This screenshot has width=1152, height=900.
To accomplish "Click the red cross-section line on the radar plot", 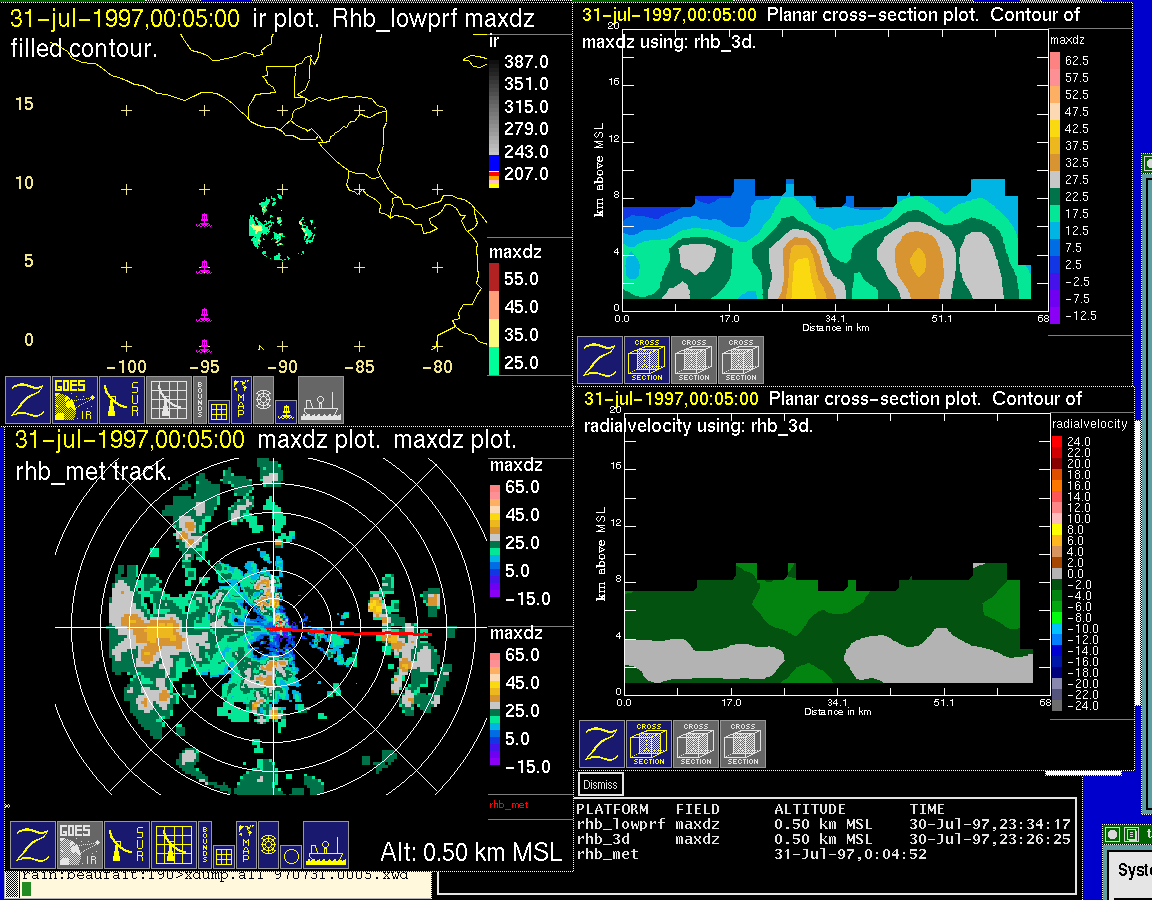I will [x=350, y=631].
